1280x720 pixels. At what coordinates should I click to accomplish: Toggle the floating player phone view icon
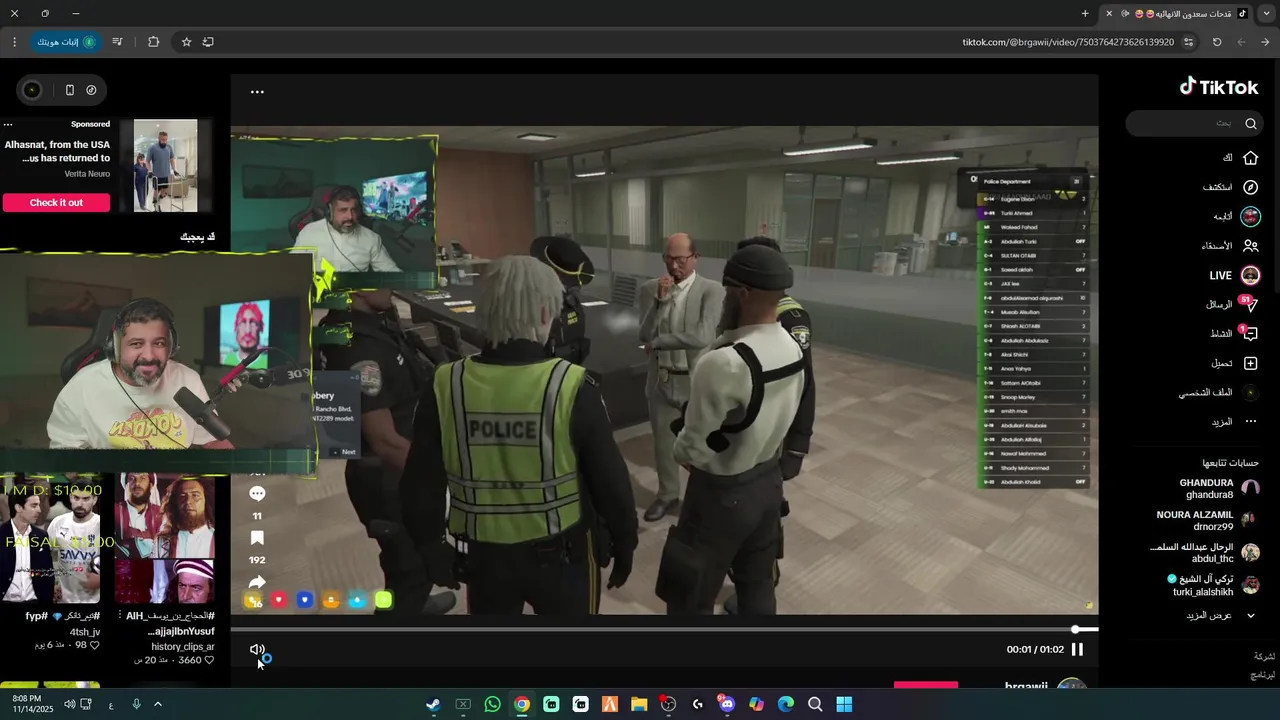coord(69,90)
